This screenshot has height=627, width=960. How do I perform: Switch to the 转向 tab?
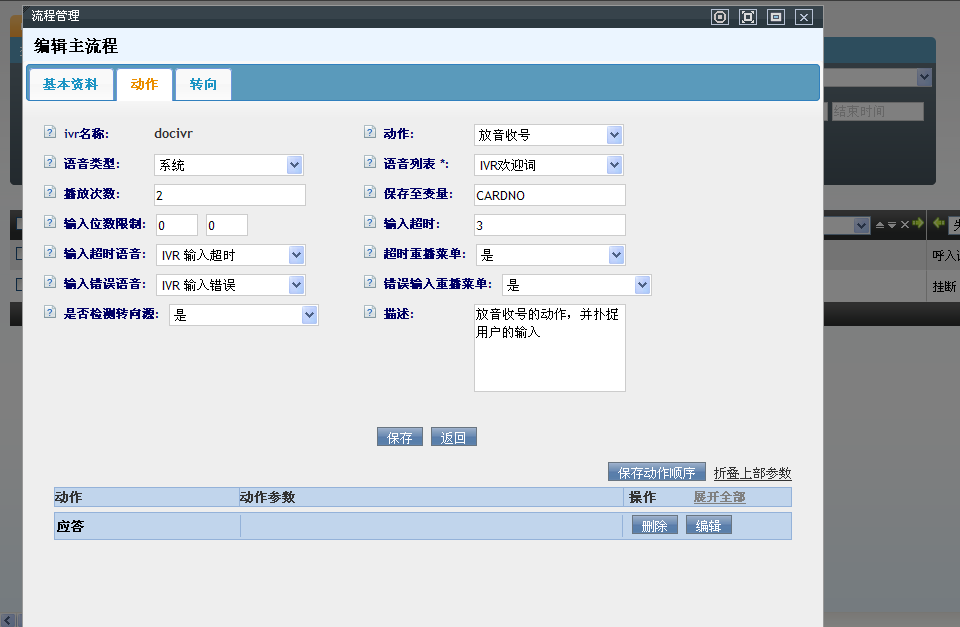click(x=203, y=85)
